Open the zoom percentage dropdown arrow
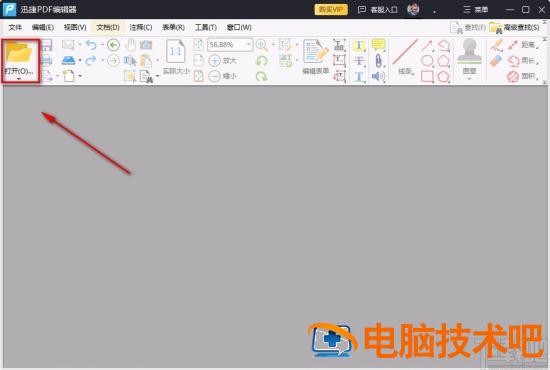Viewport: 550px width, 370px height. (x=248, y=45)
